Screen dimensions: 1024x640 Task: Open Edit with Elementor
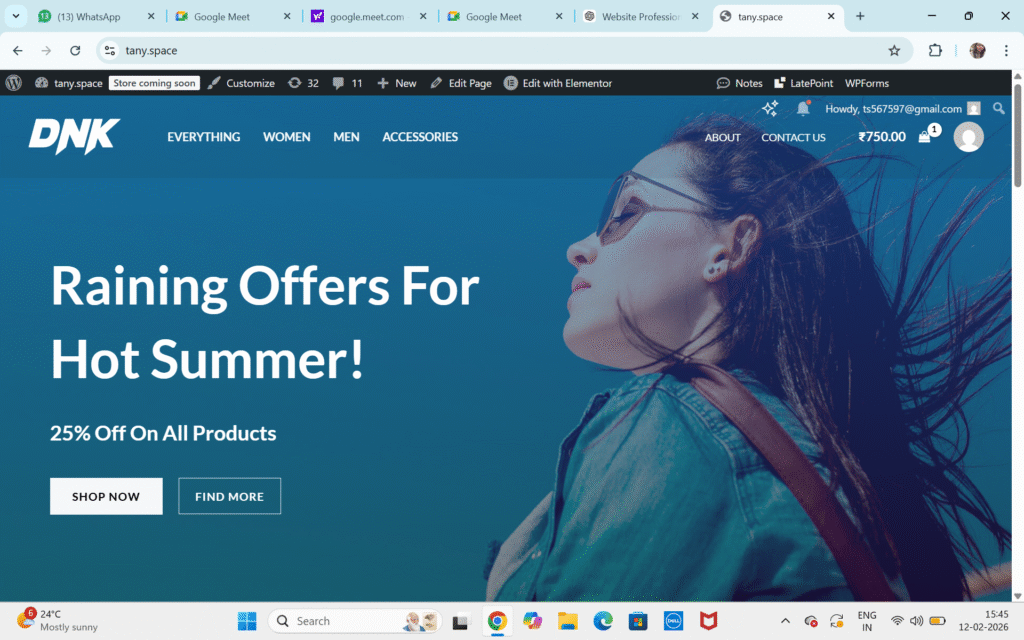click(558, 83)
